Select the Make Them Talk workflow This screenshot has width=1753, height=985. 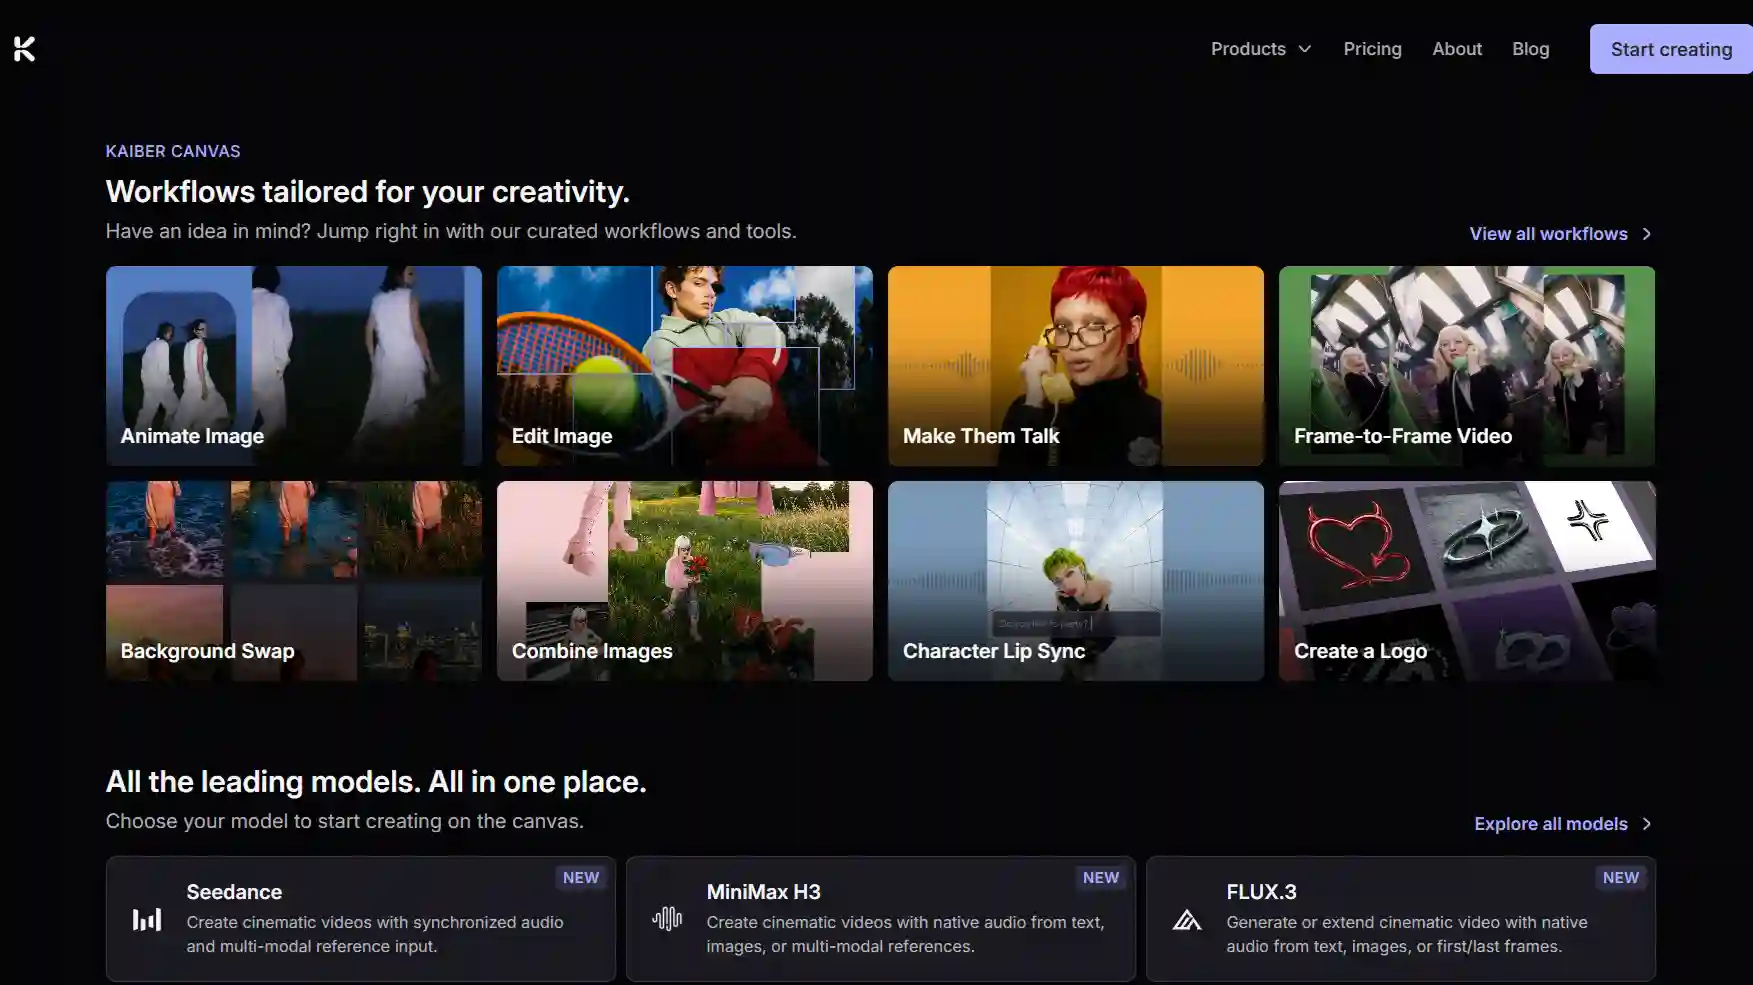point(1076,366)
